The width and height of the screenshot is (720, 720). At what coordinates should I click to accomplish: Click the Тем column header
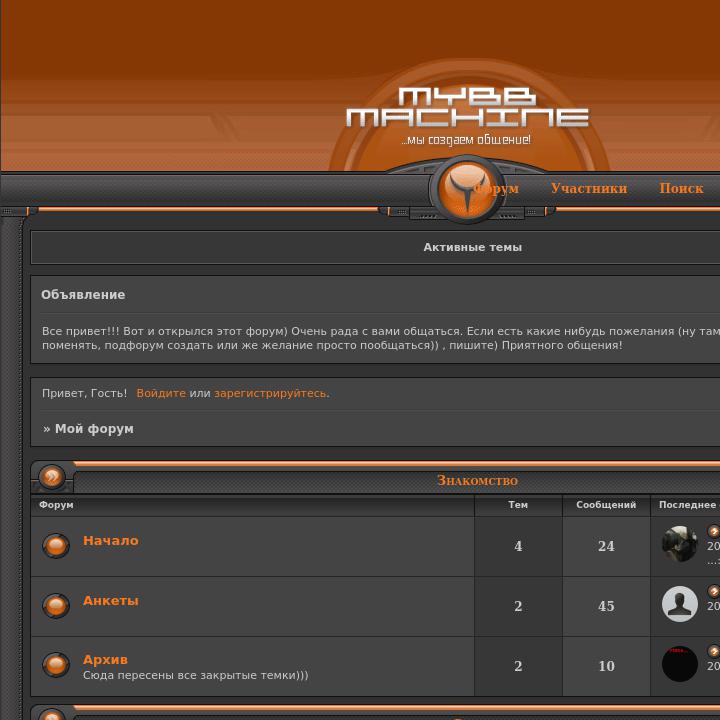tap(518, 504)
